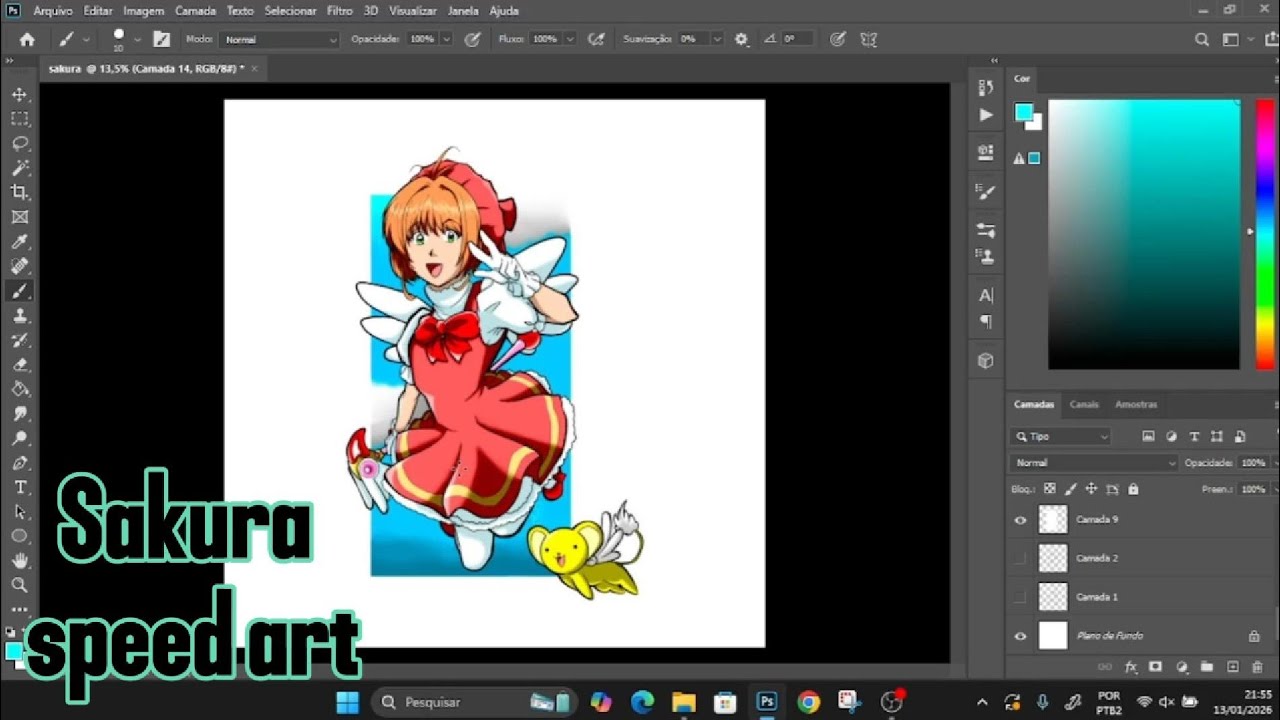The width and height of the screenshot is (1280, 720).
Task: Show the Camada 1 layer
Action: [1020, 597]
